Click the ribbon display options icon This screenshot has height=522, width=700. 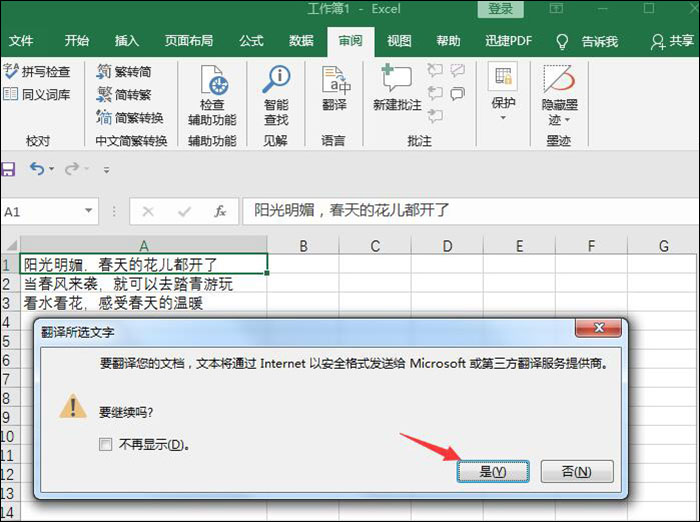coord(556,8)
